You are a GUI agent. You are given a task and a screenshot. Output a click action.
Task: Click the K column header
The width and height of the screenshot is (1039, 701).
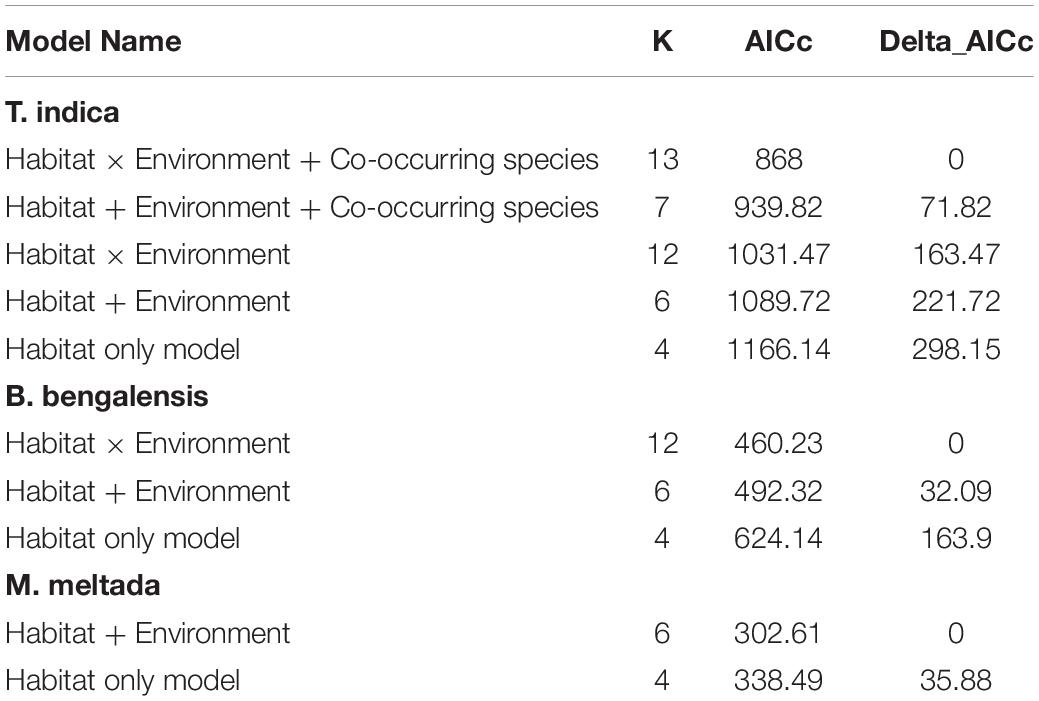(x=662, y=42)
